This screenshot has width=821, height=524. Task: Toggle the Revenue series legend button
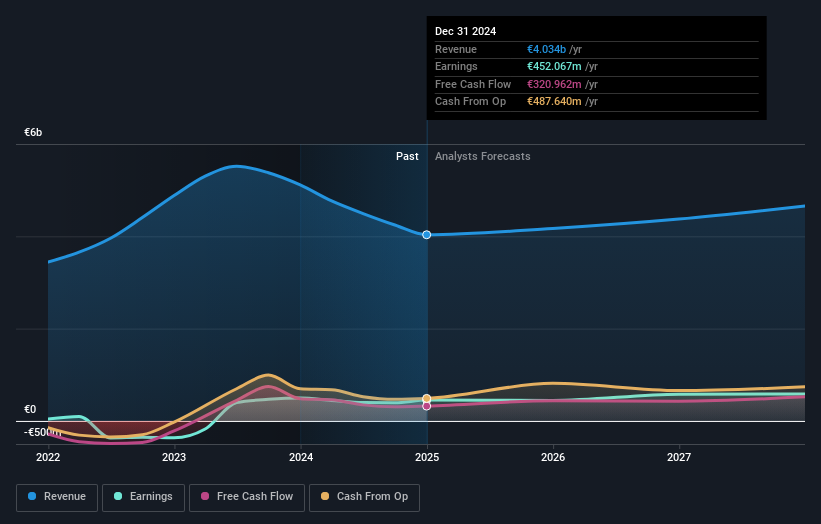click(x=57, y=497)
